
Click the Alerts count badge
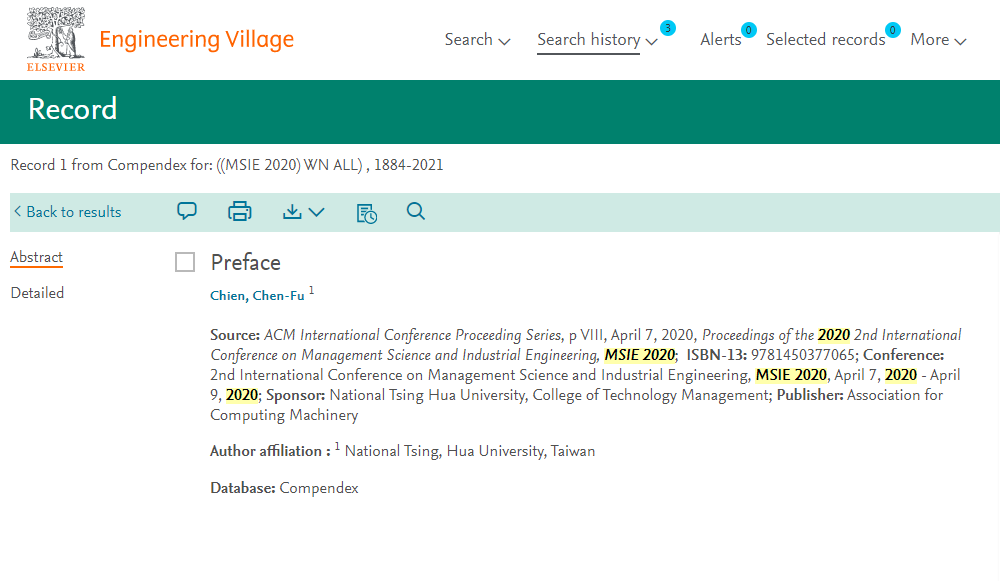(x=749, y=30)
